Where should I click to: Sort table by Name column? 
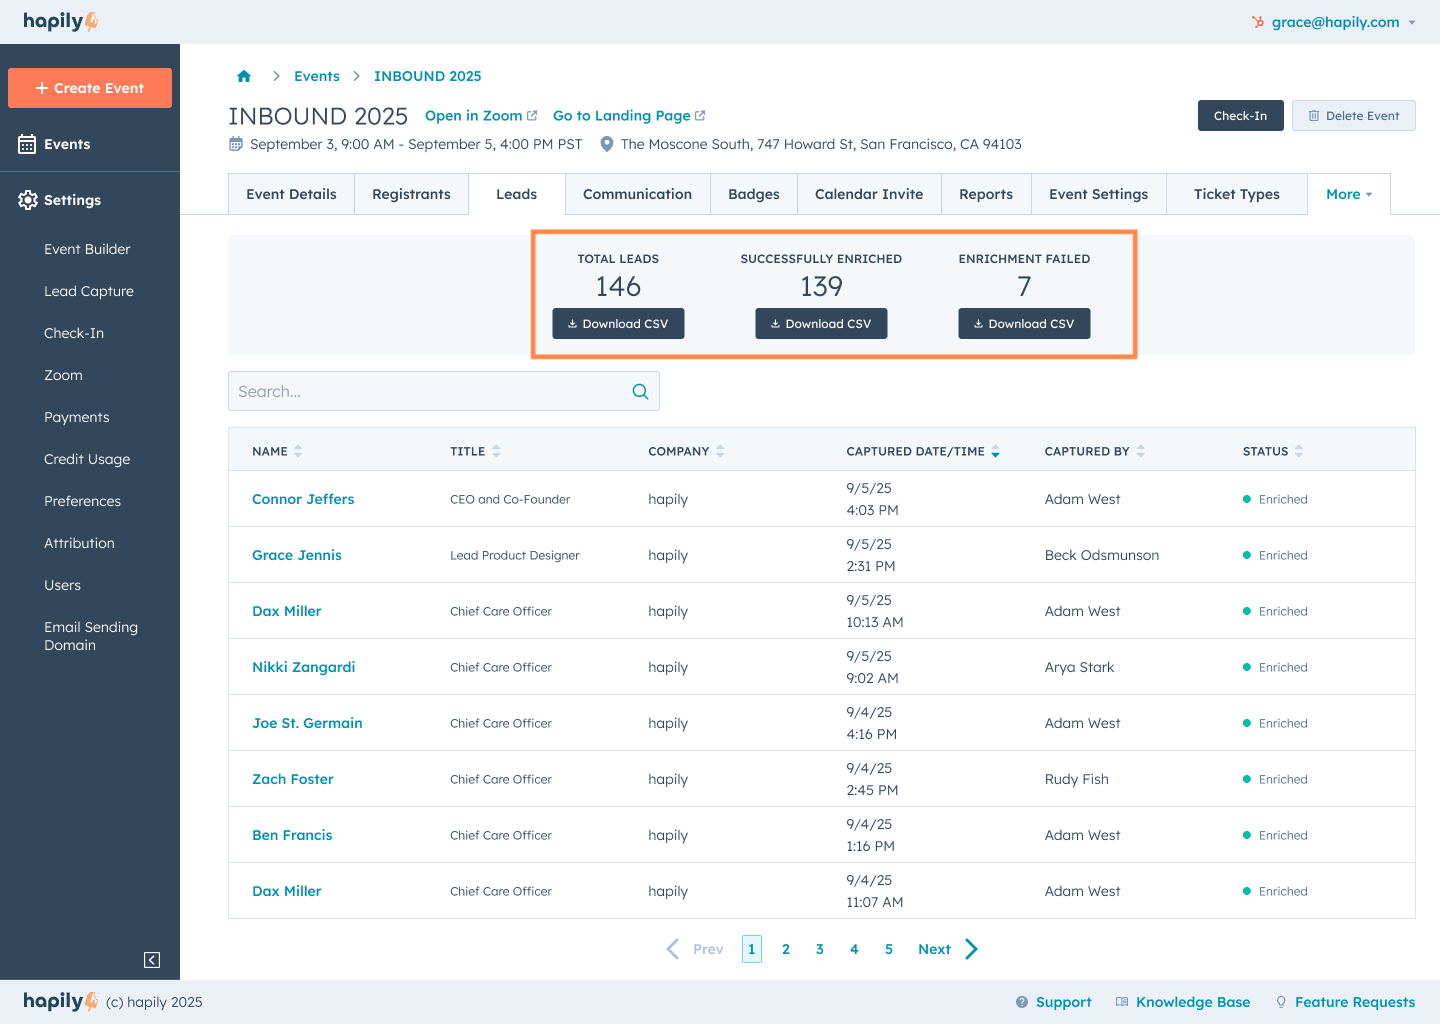(298, 452)
